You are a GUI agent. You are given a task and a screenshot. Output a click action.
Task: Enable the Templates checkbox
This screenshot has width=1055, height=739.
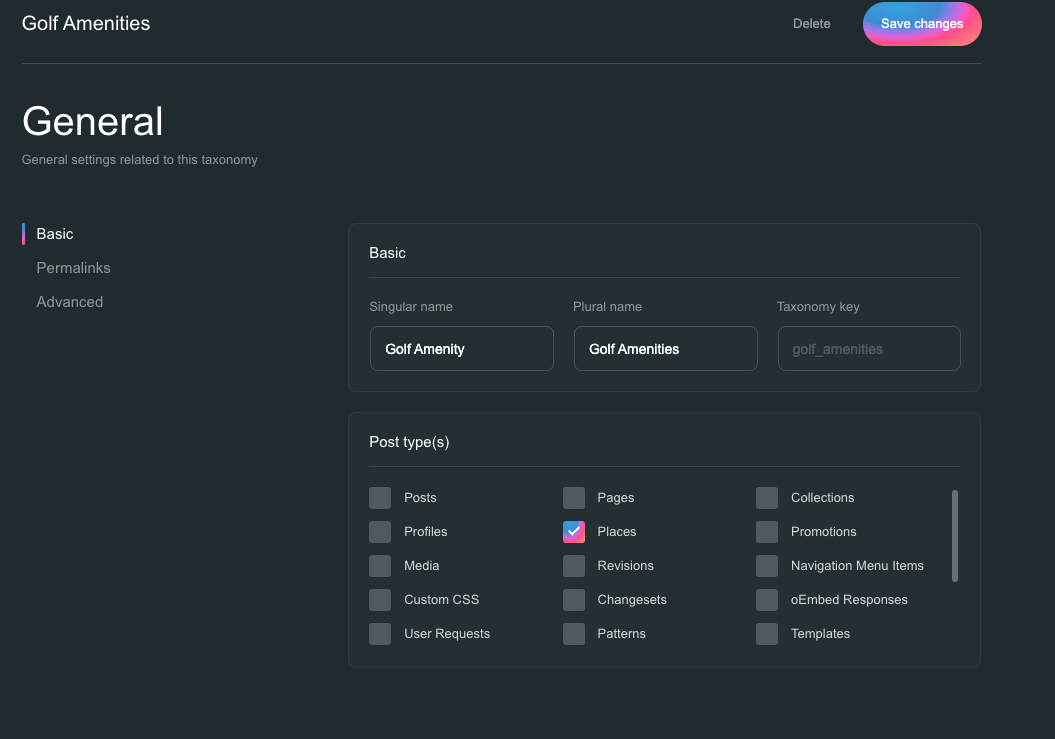(767, 634)
